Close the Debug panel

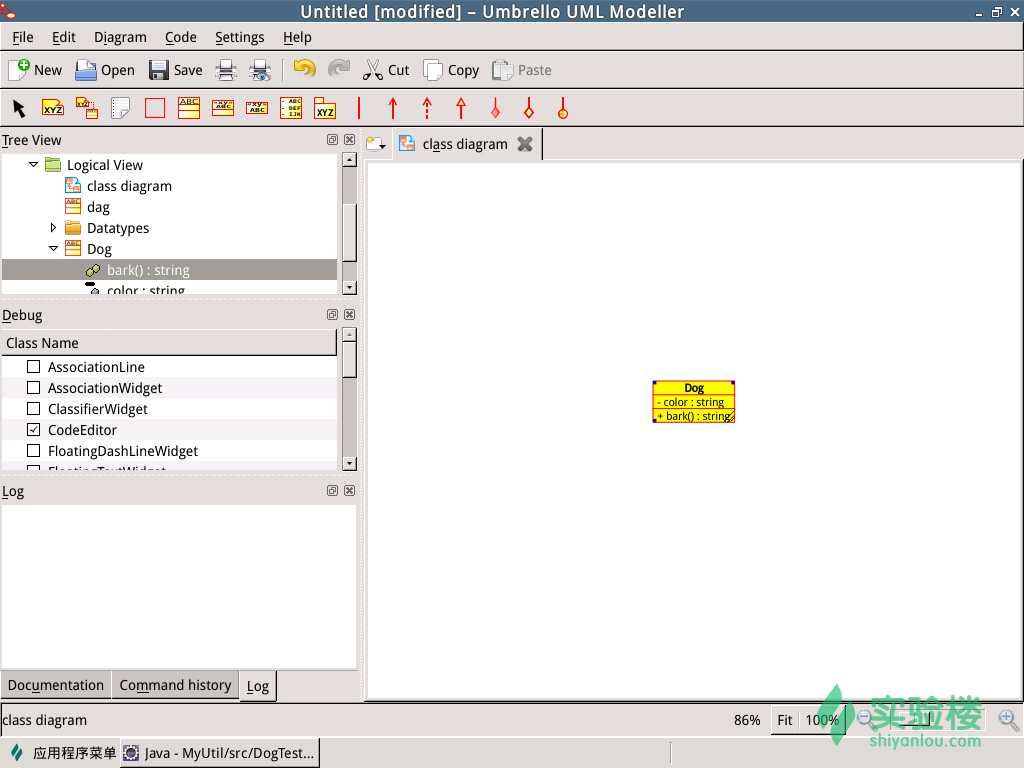(x=350, y=314)
